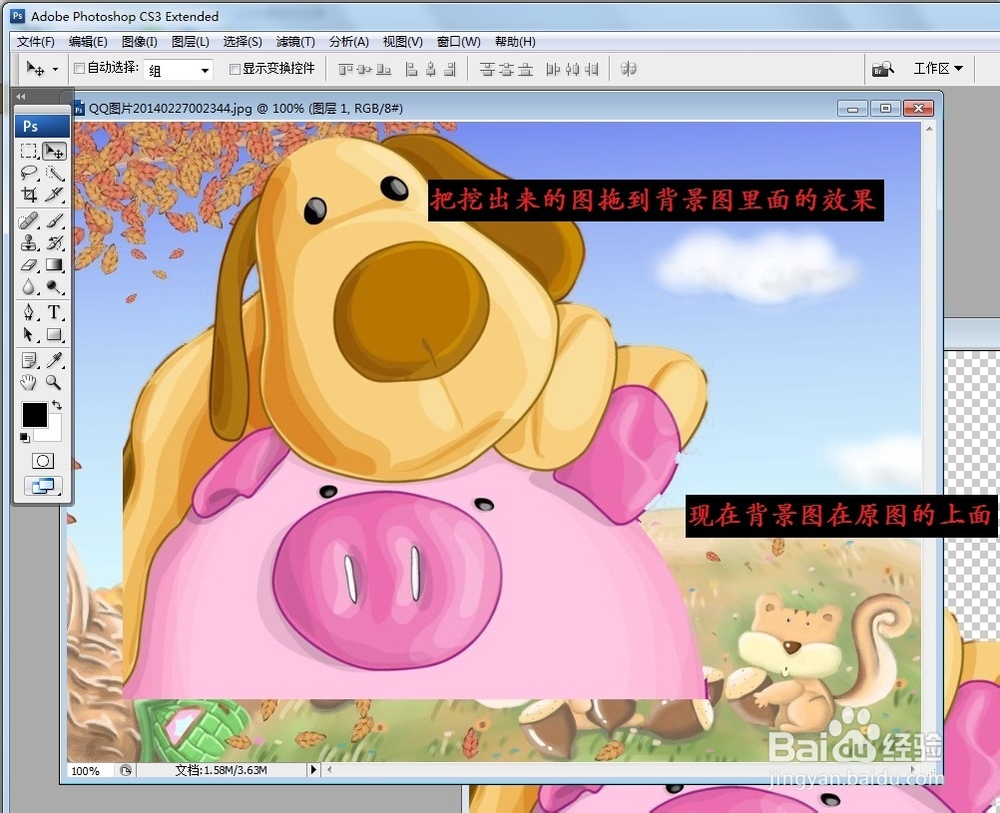Align vertical centers of layers
Screen dimensions: 1000x813
pos(364,69)
